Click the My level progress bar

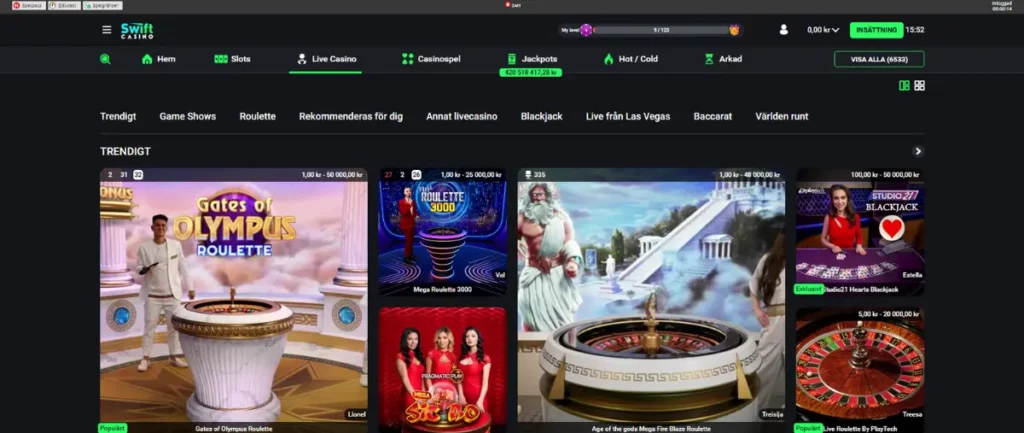pyautogui.click(x=661, y=30)
